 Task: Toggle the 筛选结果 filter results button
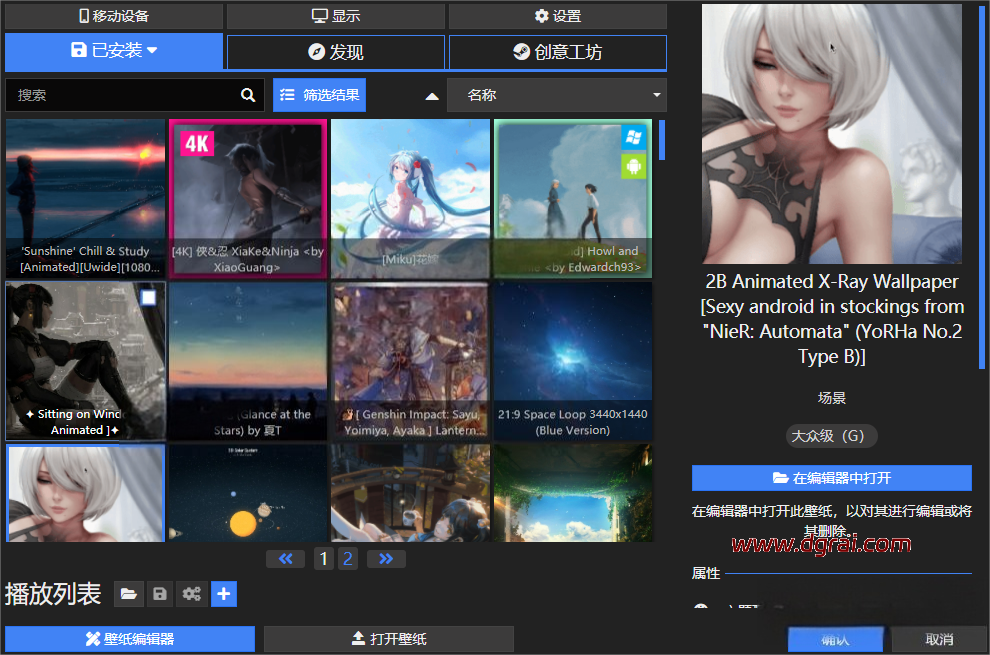pos(319,95)
